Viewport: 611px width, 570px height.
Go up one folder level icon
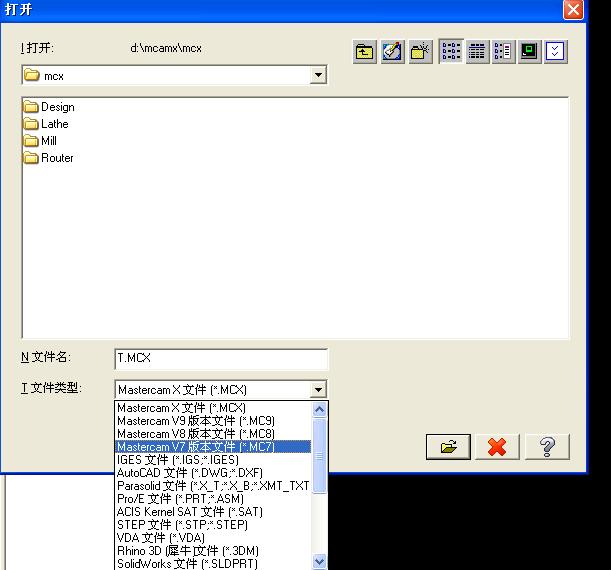(365, 51)
